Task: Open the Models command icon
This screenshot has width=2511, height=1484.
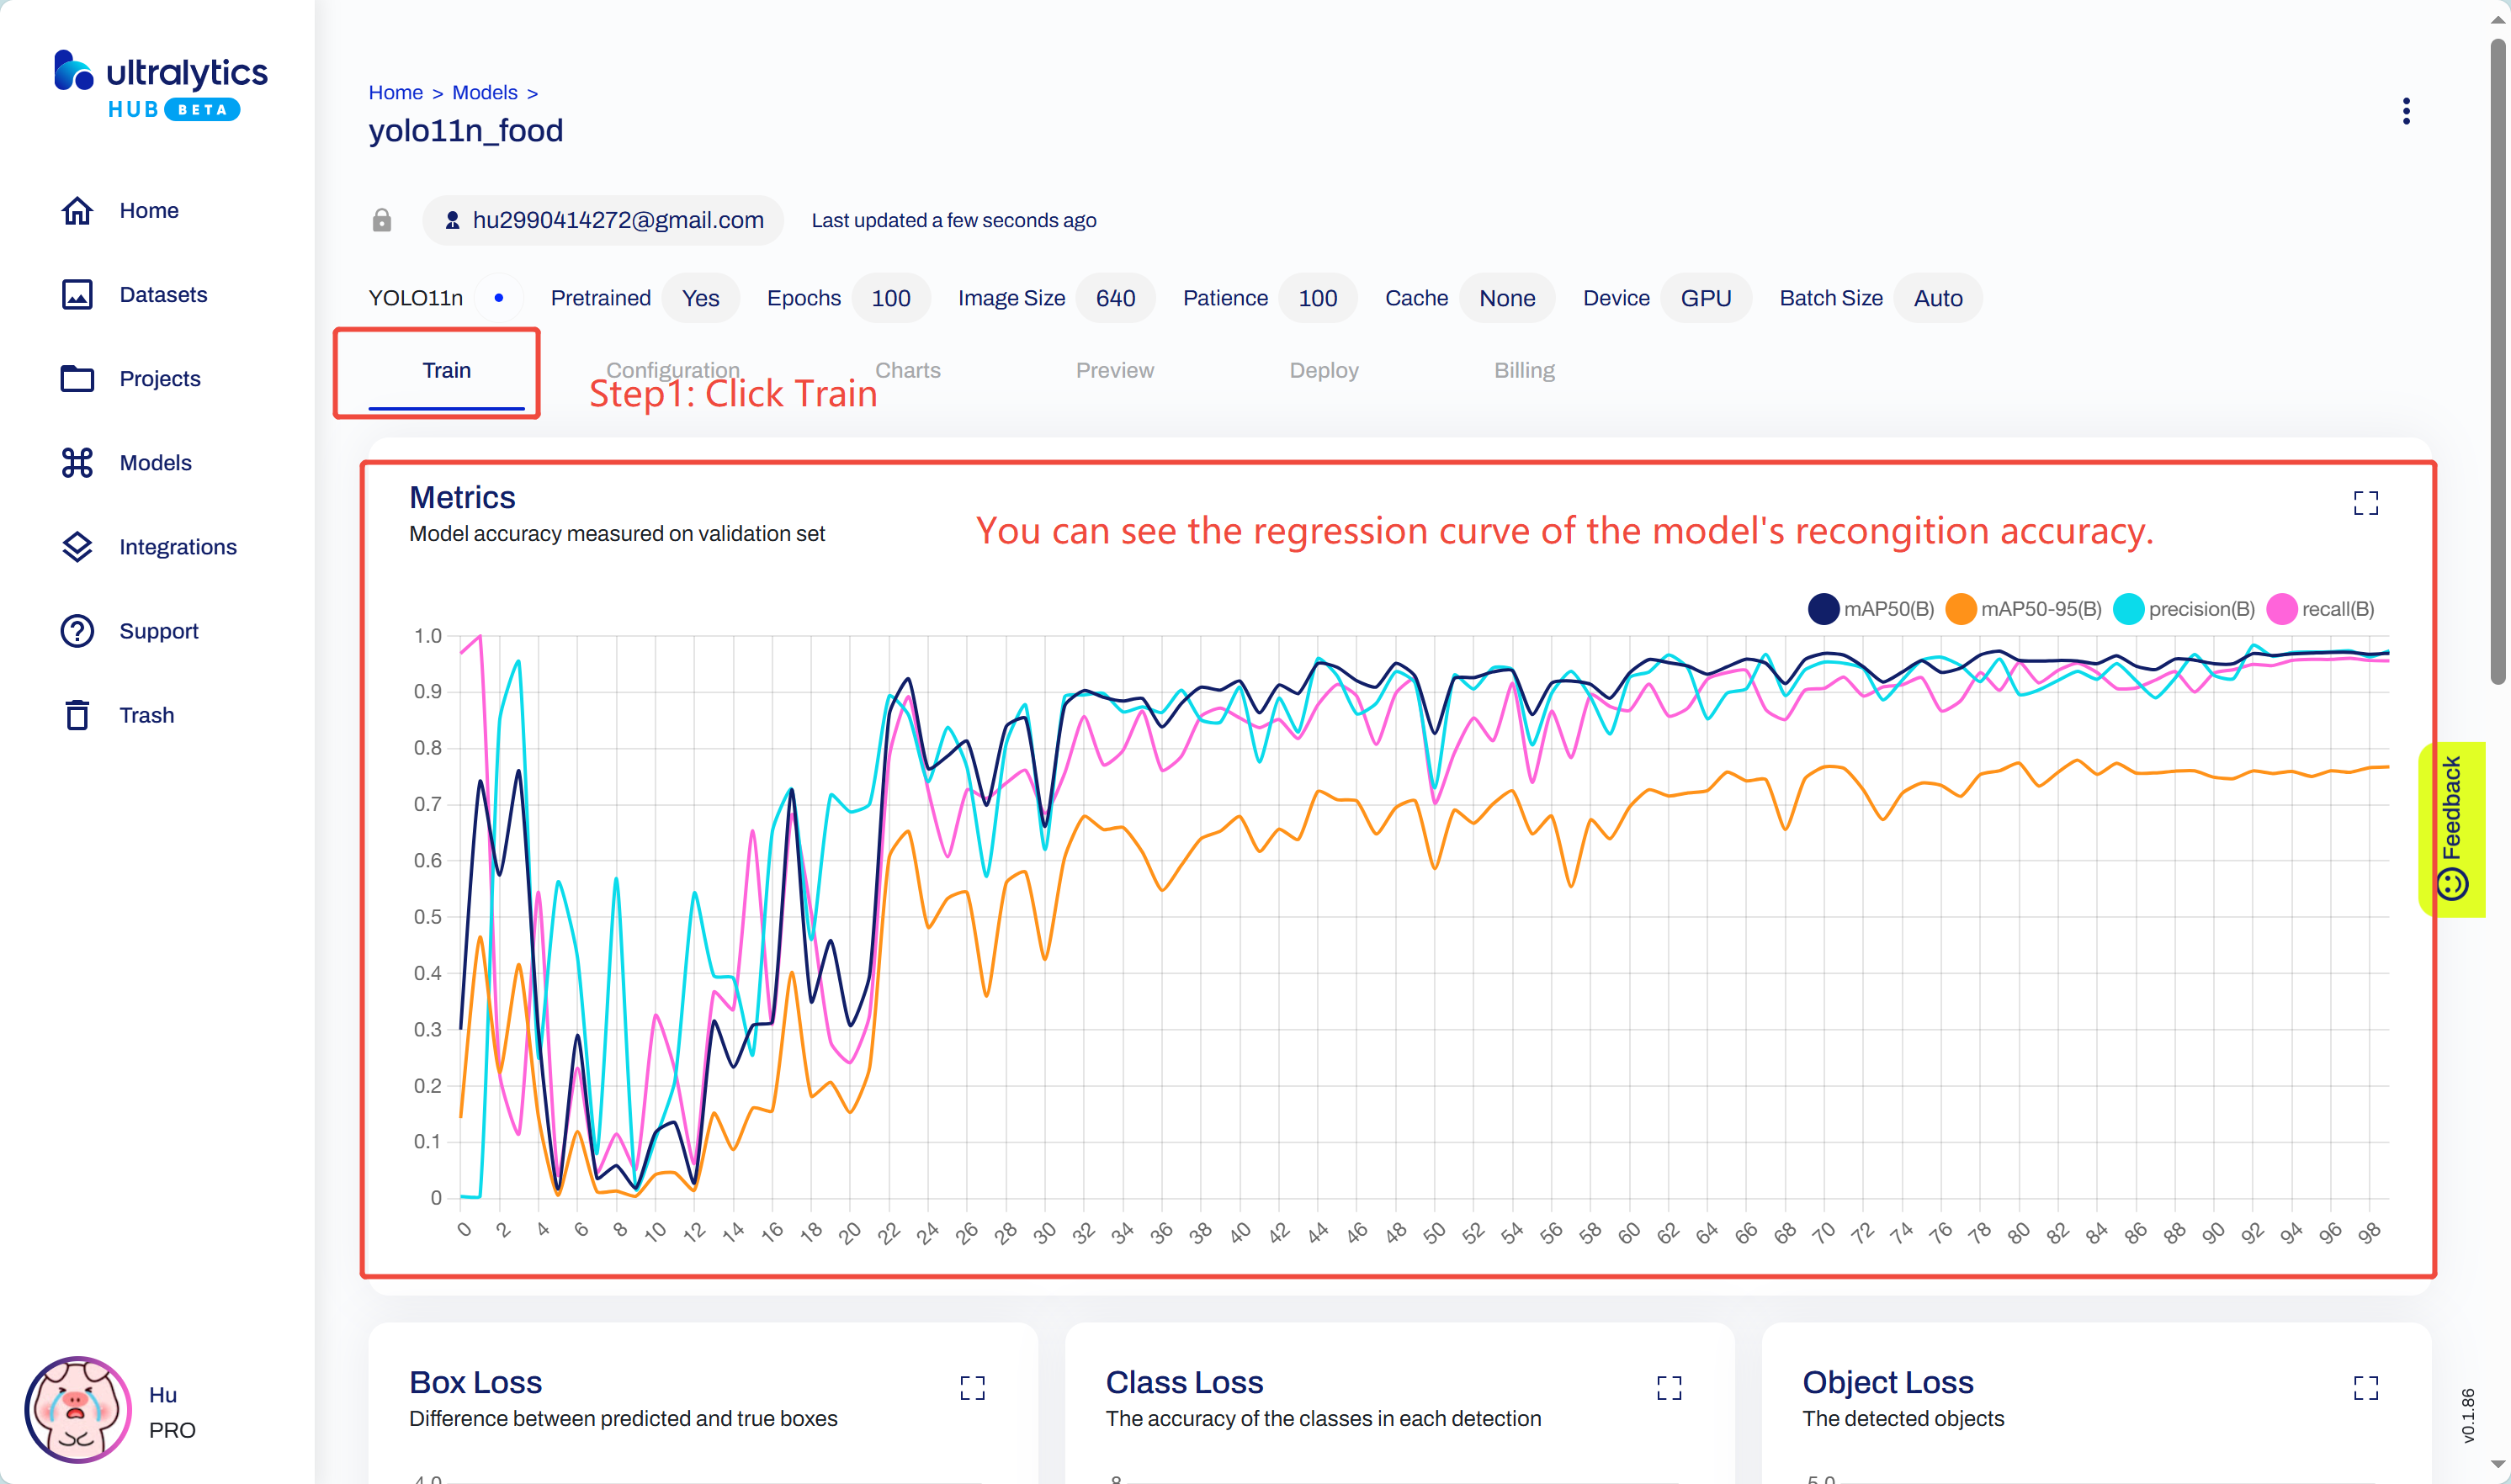Action: coord(77,463)
